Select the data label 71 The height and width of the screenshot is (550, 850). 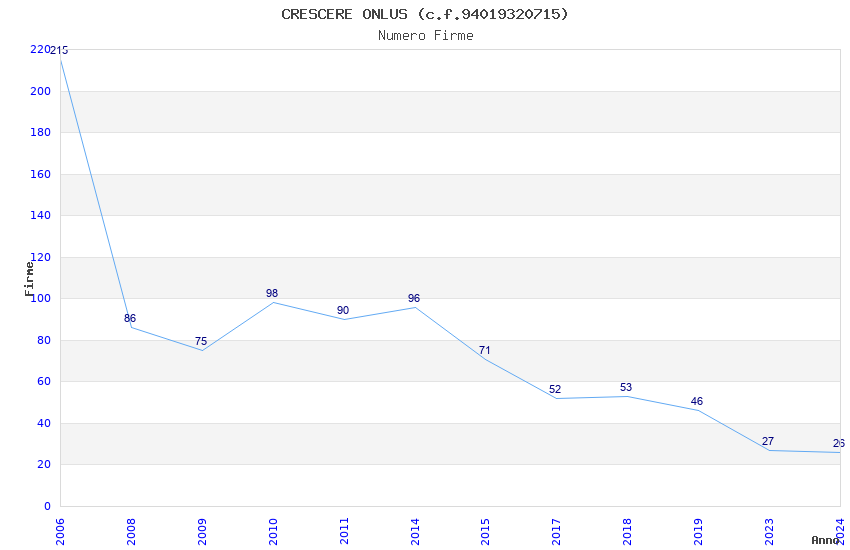[x=484, y=351]
